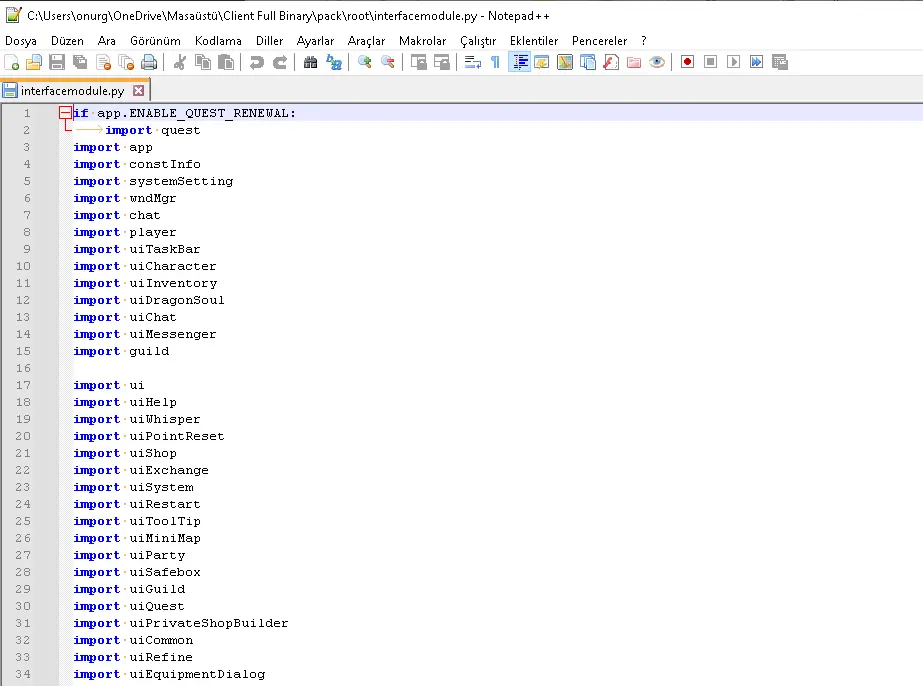
Task: Click the Open file folder icon
Action: pyautogui.click(x=34, y=62)
